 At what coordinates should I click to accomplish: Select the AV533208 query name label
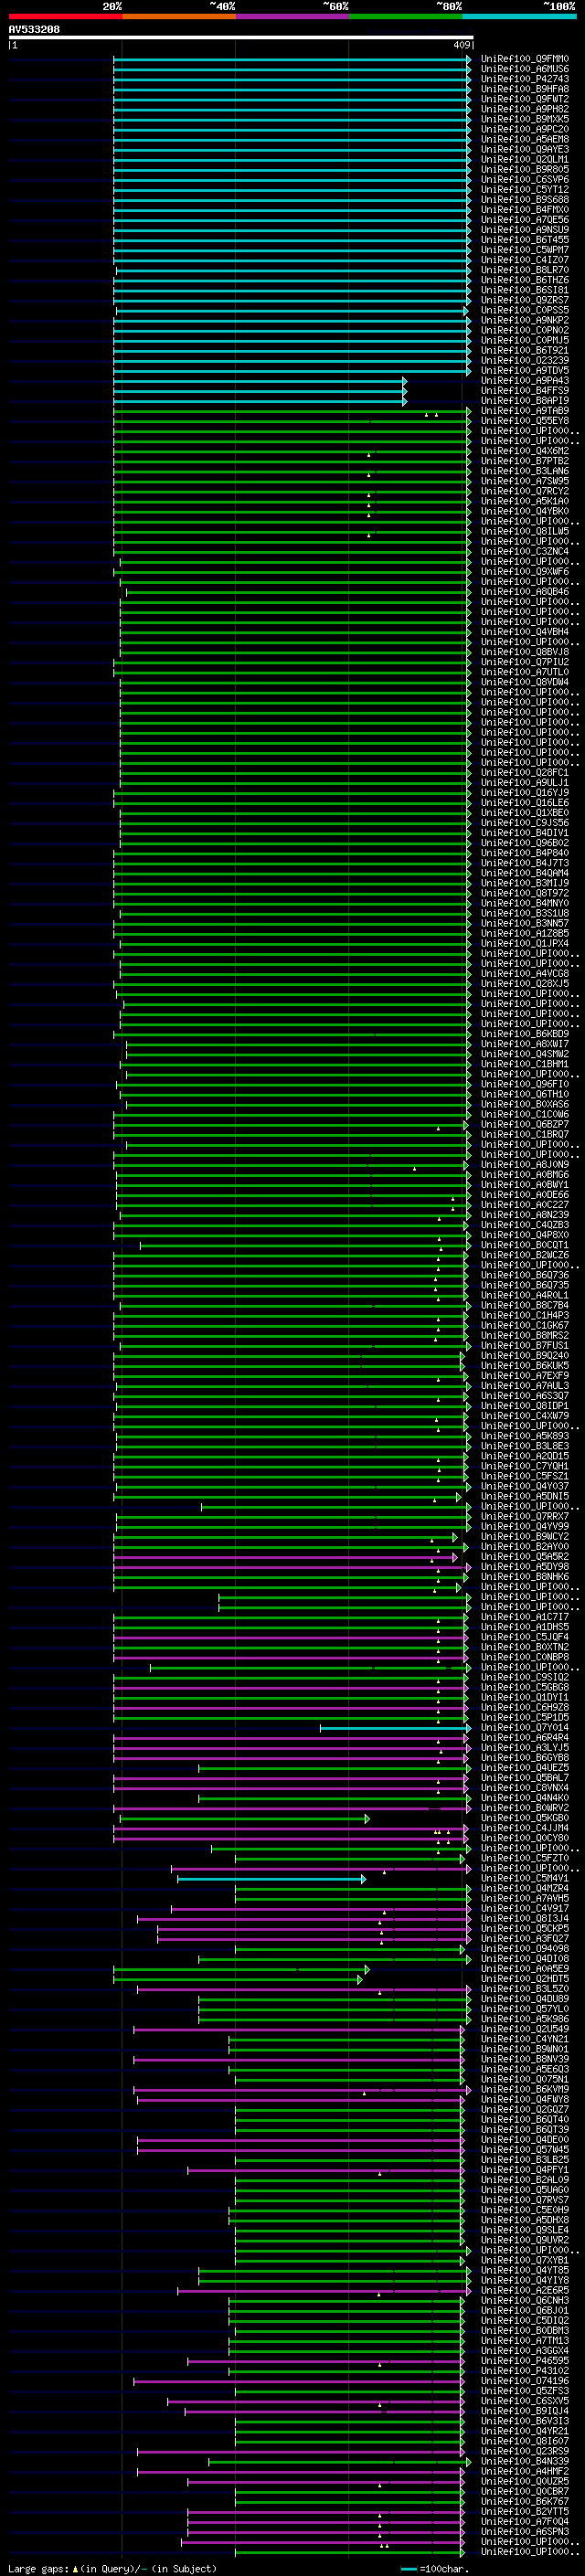34,30
